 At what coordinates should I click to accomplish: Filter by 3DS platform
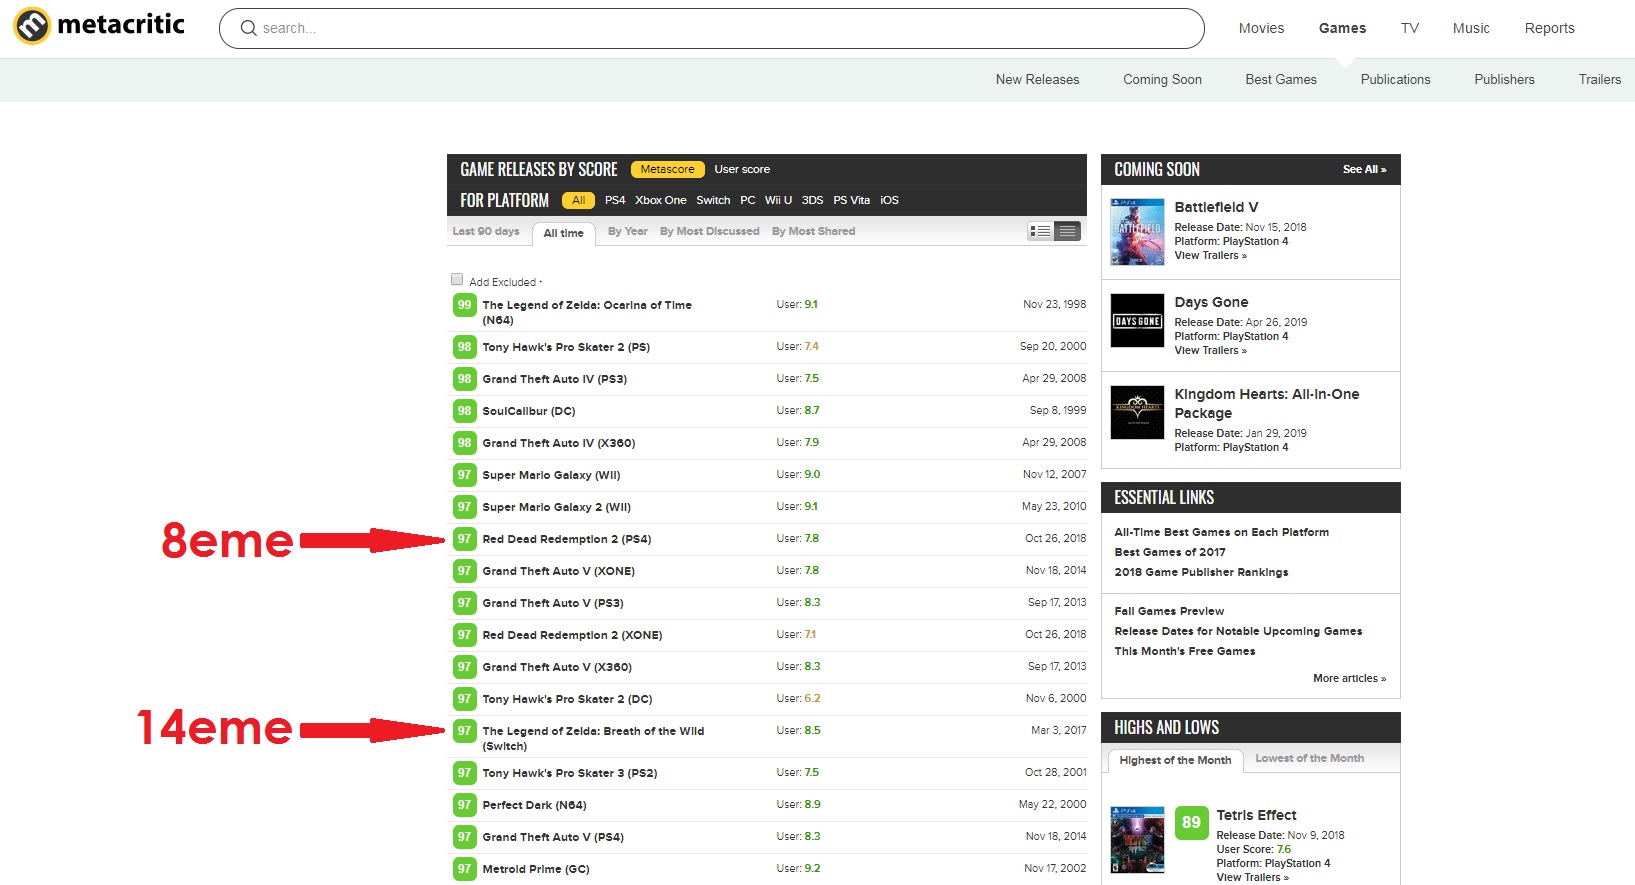tap(812, 201)
